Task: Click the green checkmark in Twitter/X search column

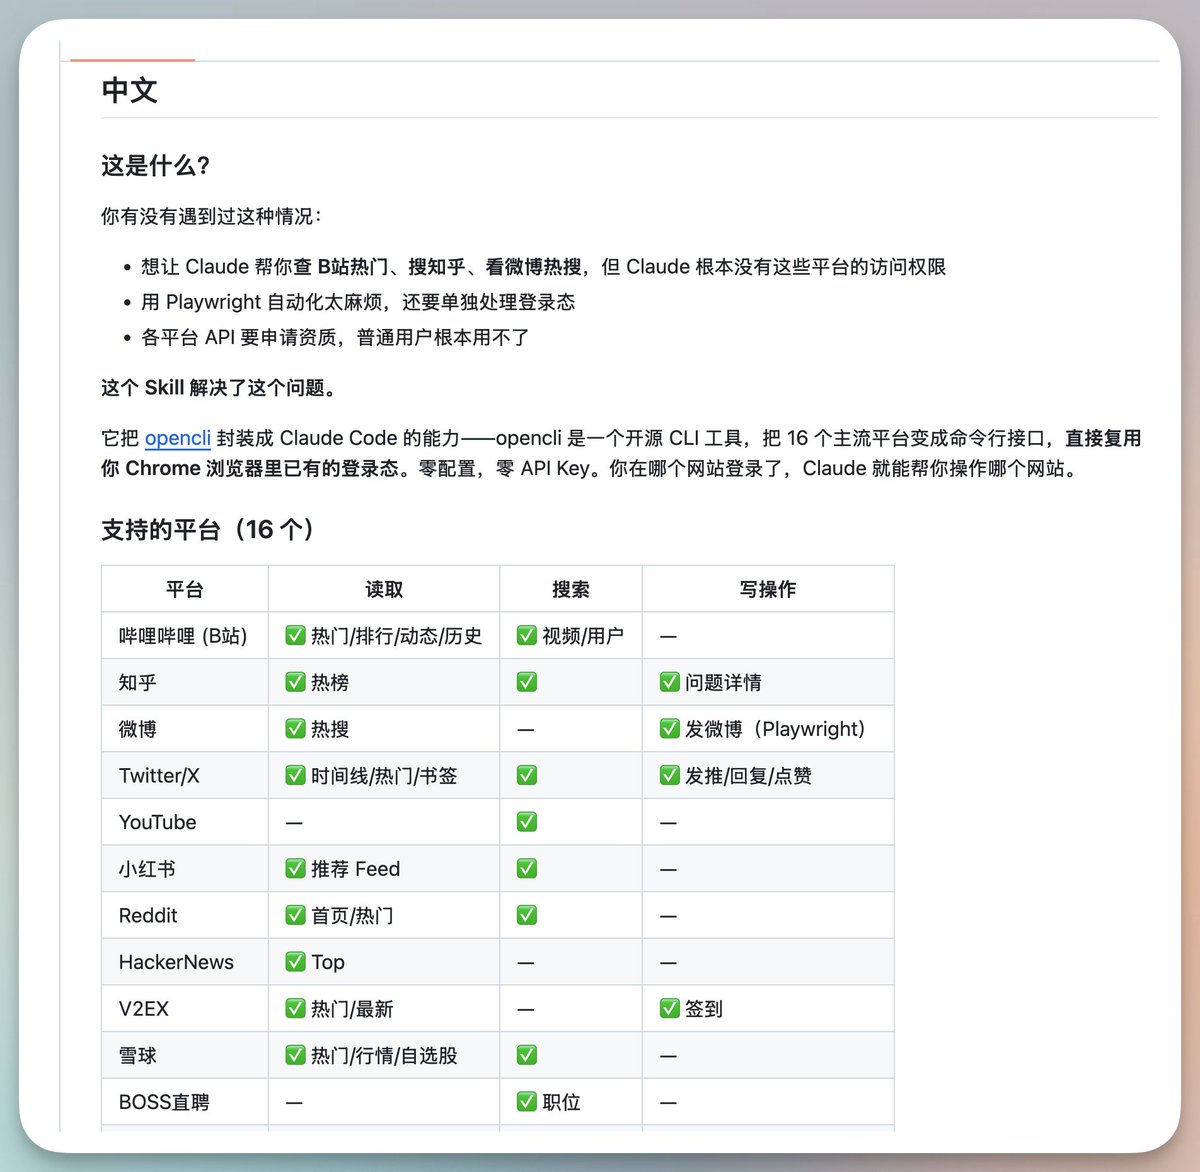Action: (527, 775)
